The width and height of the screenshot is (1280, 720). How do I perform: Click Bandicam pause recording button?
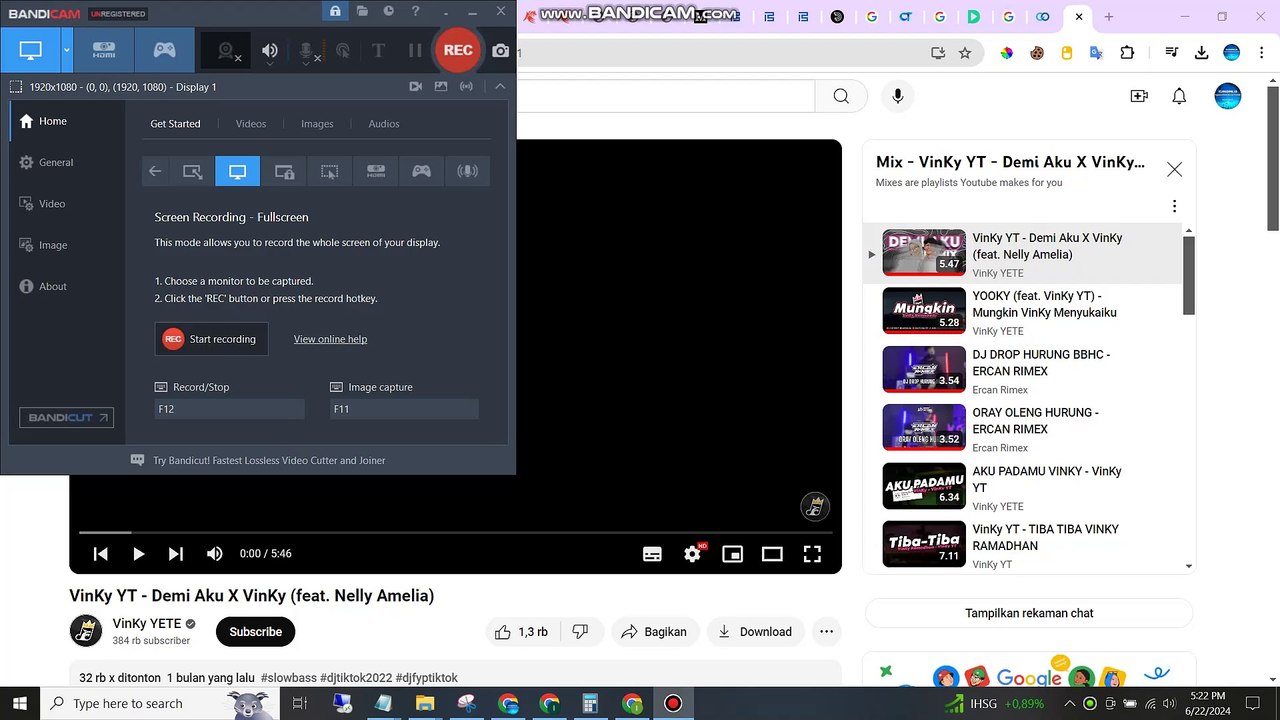point(415,51)
